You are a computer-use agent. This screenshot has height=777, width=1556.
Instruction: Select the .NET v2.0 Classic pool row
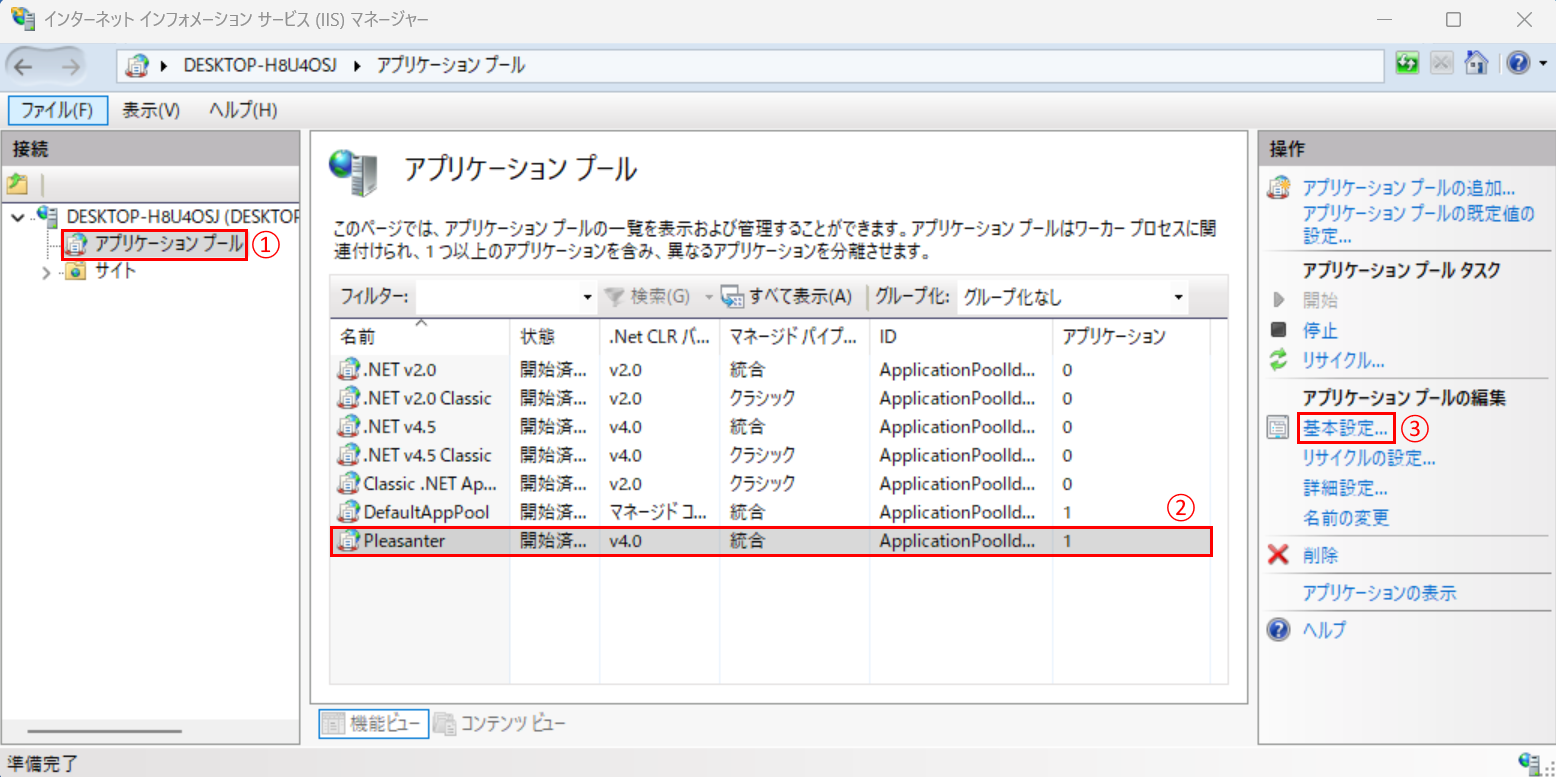point(771,398)
